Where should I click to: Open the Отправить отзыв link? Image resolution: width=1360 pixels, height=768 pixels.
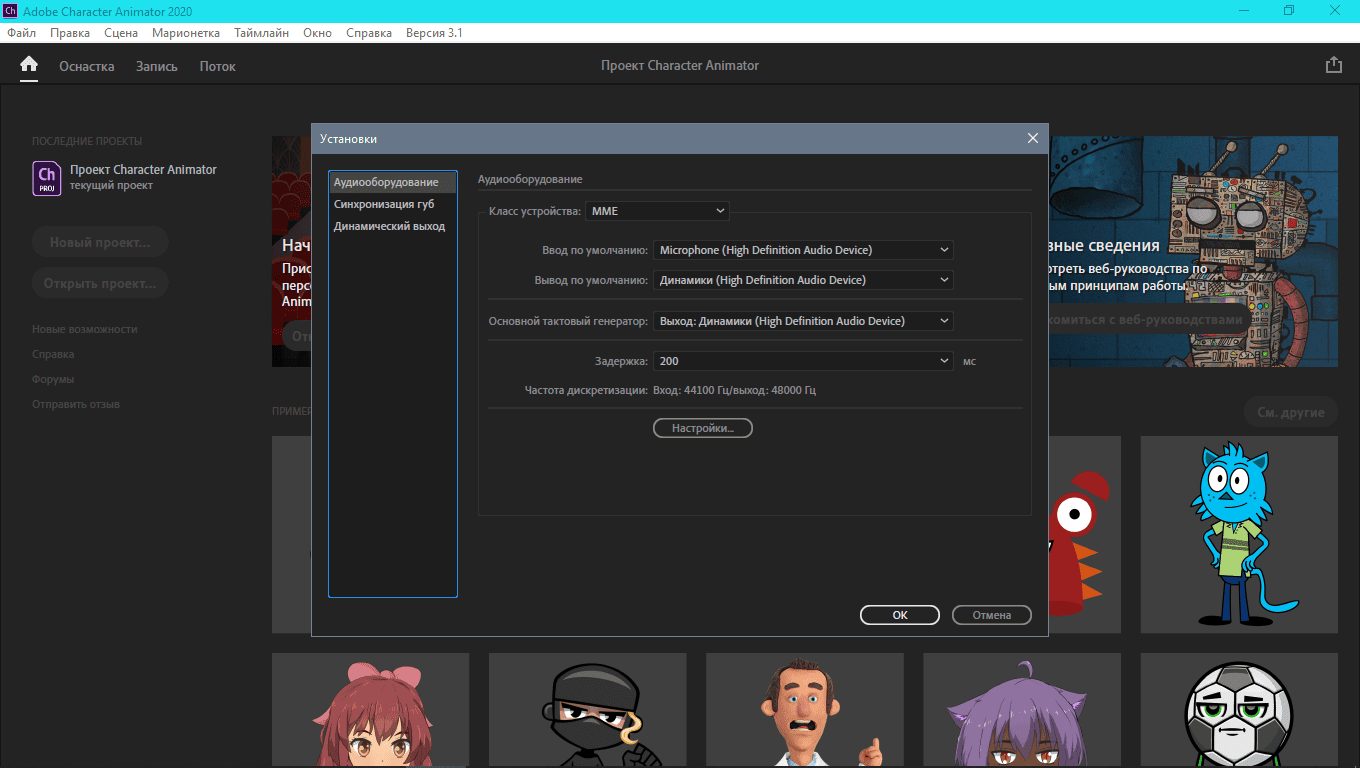tap(76, 404)
